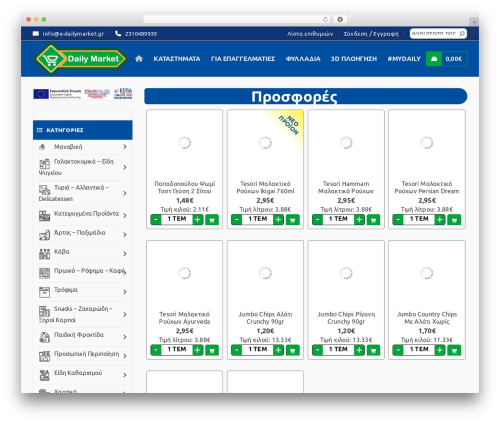
Task: Increase quantity of Tesori Ikigai 760ml
Action: [x=278, y=220]
